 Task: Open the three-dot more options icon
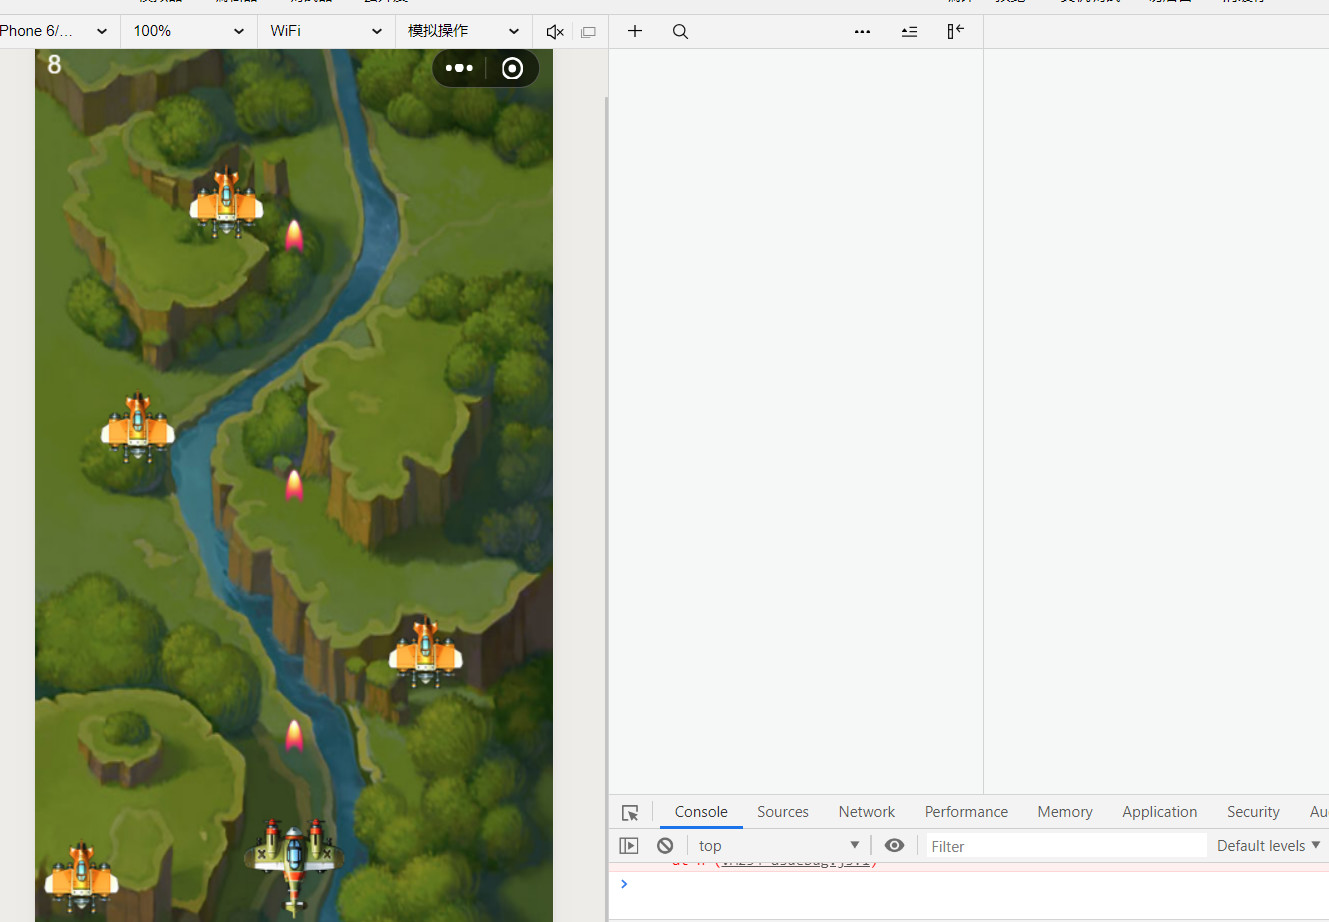coord(862,31)
